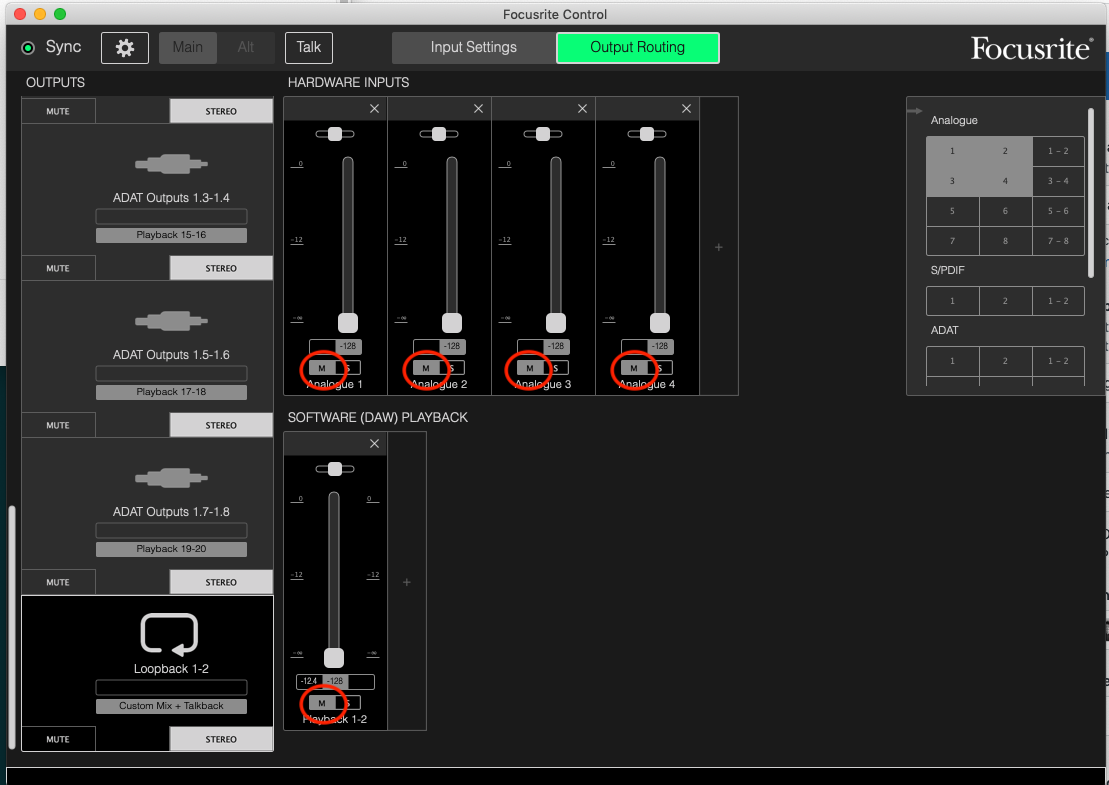The width and height of the screenshot is (1109, 785).
Task: Toggle STEREO above ADAT Outputs 1.5-1.6
Action: pyautogui.click(x=221, y=268)
